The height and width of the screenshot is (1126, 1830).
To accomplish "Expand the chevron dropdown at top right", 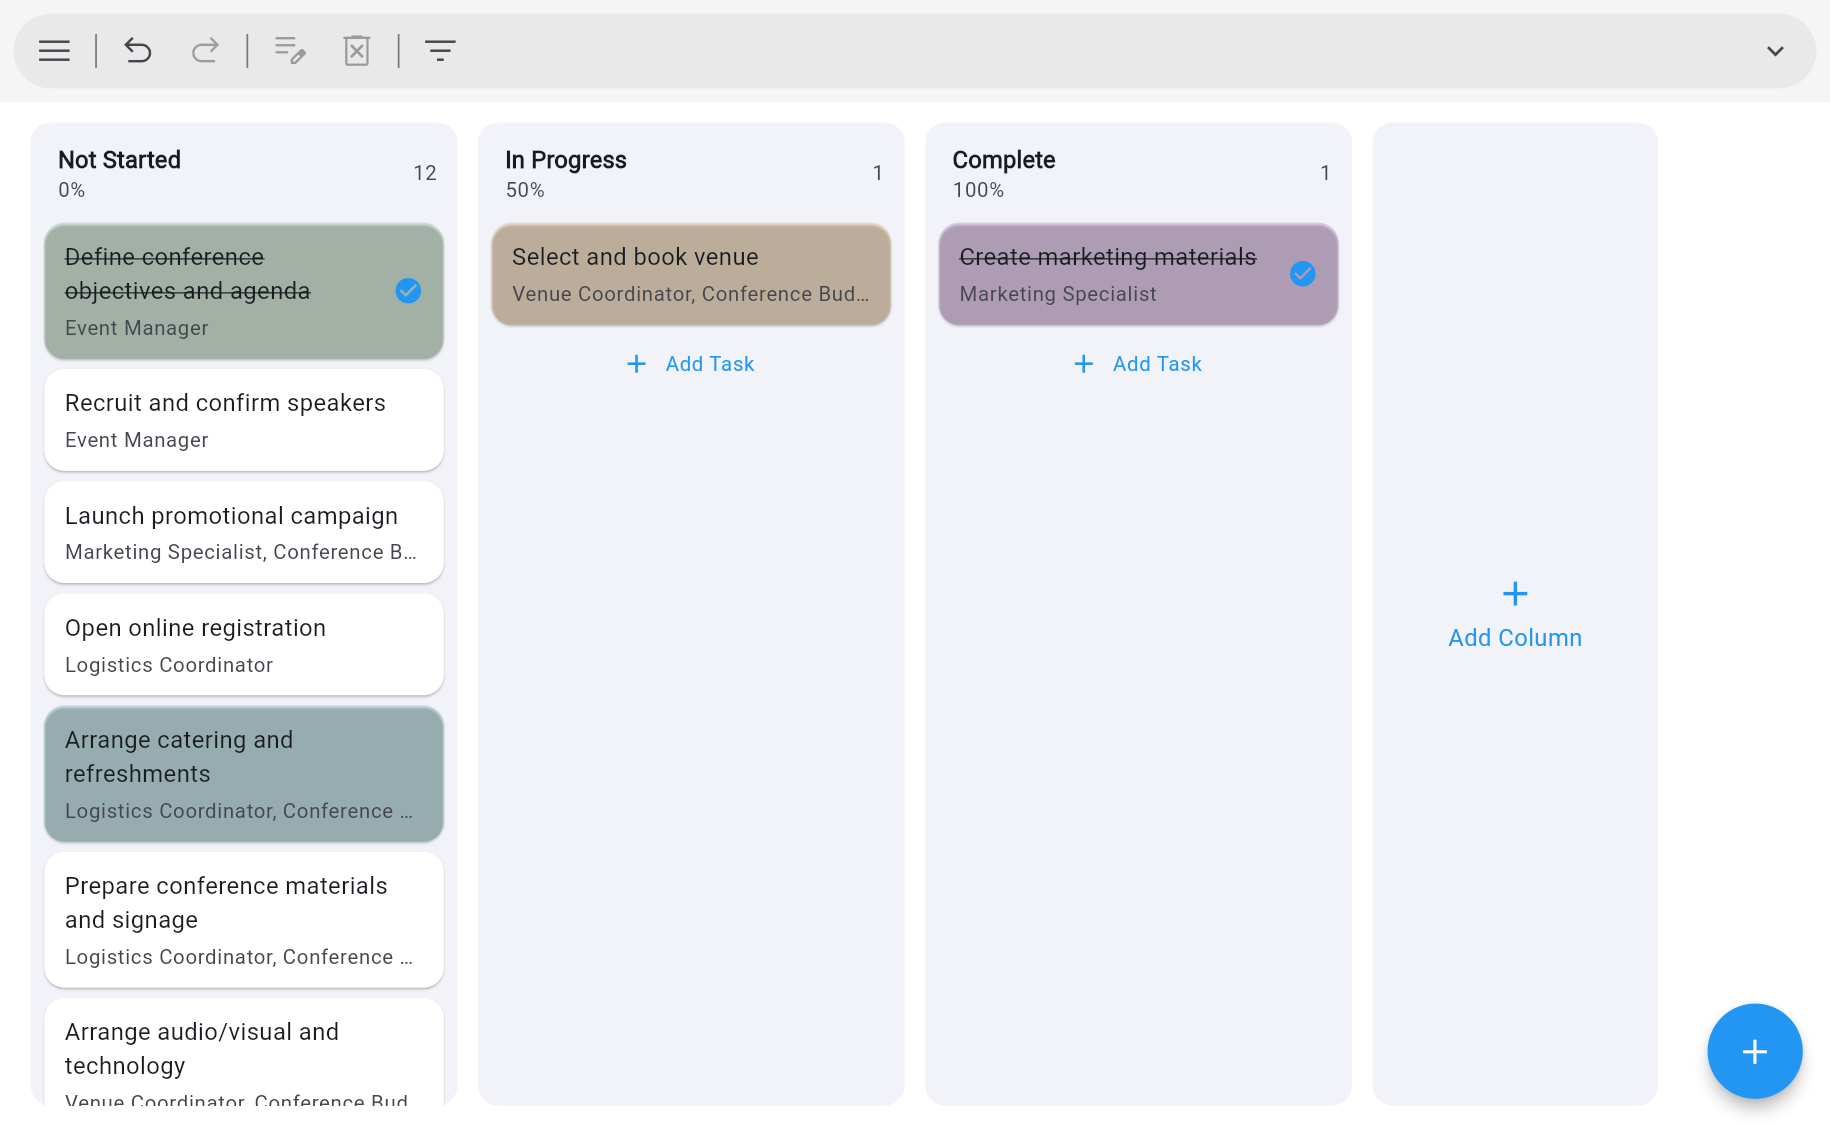I will point(1775,50).
